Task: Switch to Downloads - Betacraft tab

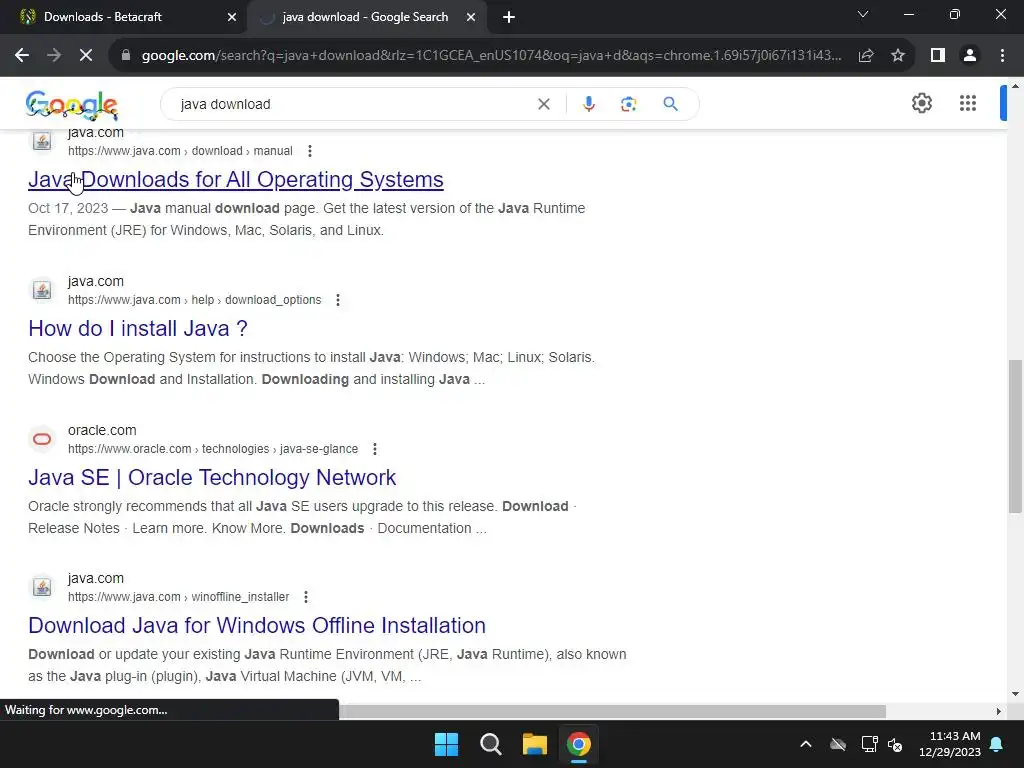Action: [103, 17]
